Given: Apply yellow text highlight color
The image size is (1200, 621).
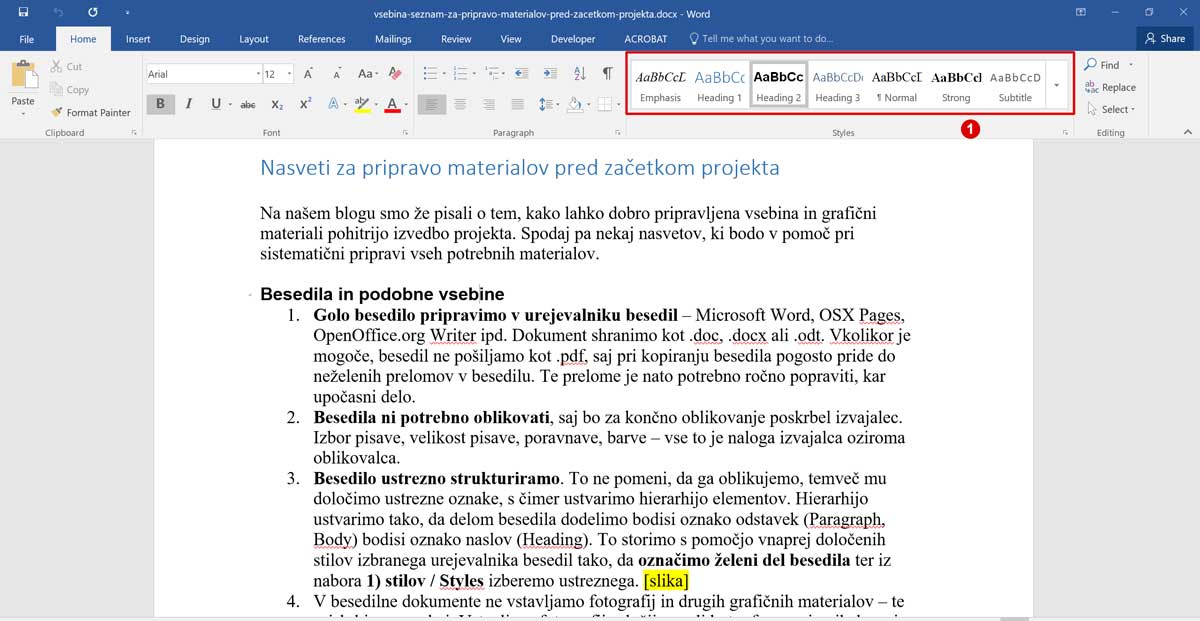Looking at the screenshot, I should pos(362,104).
